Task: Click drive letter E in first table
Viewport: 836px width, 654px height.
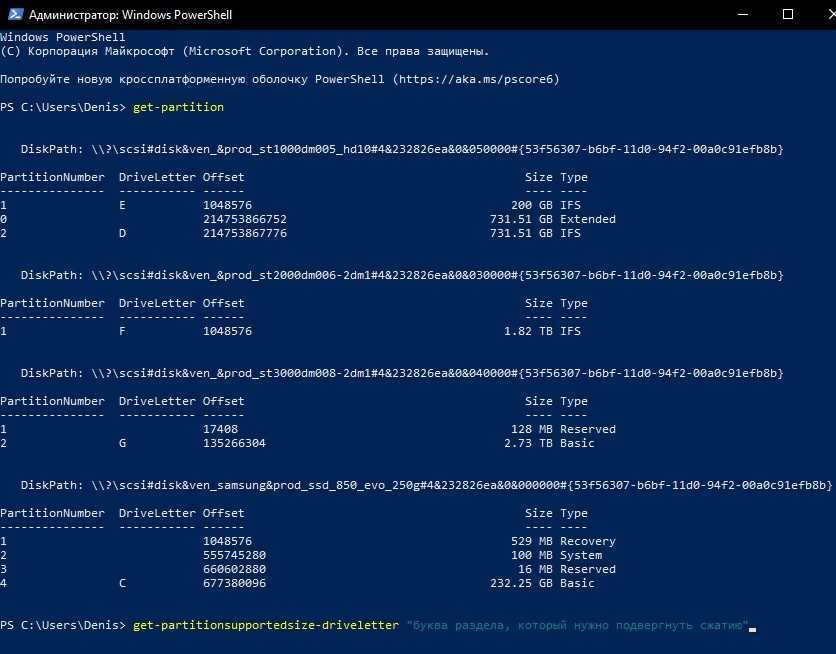Action: click(x=123, y=205)
